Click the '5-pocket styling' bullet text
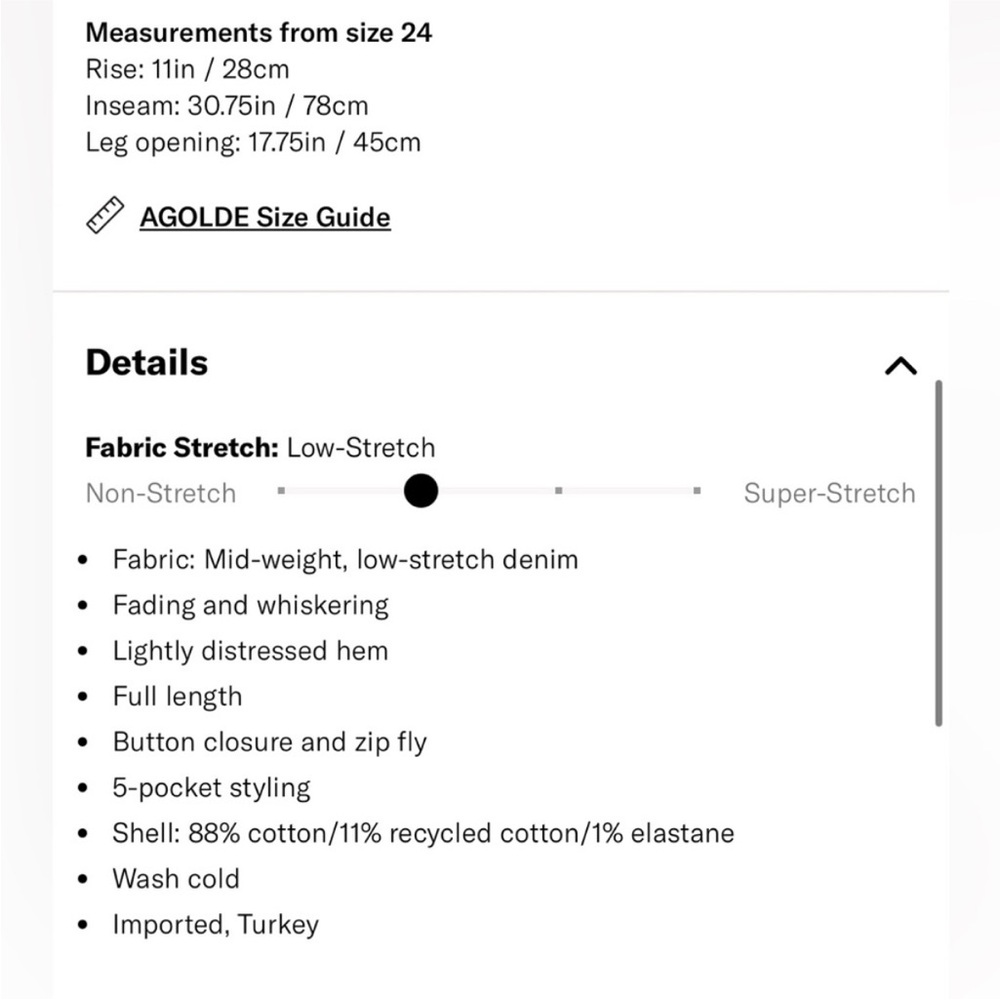The width and height of the screenshot is (1000, 1000). tap(211, 788)
